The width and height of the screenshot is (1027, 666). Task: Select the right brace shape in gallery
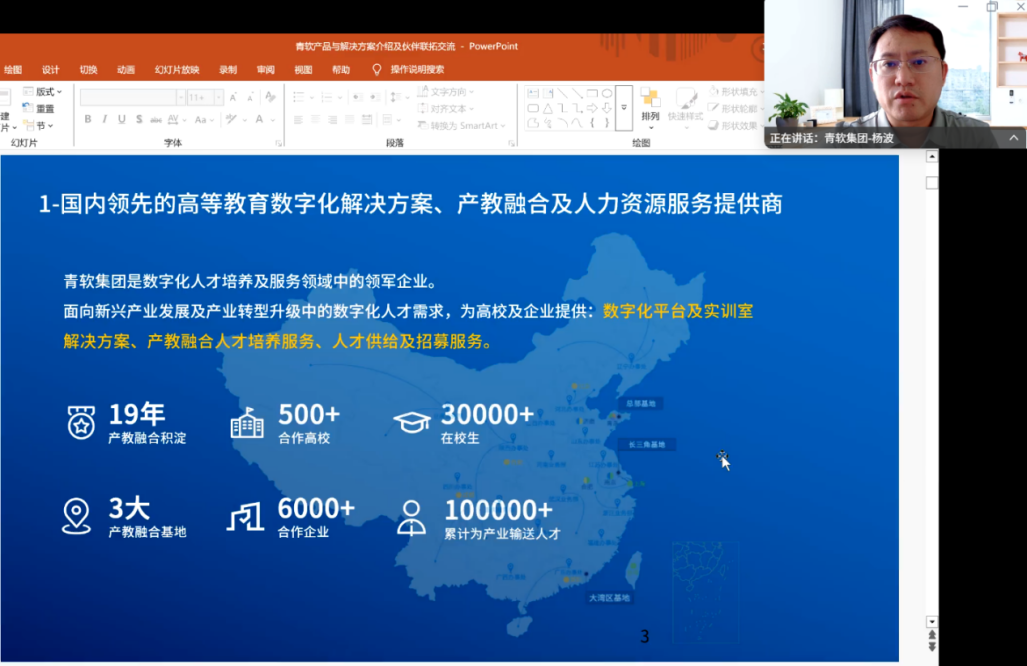click(x=607, y=122)
